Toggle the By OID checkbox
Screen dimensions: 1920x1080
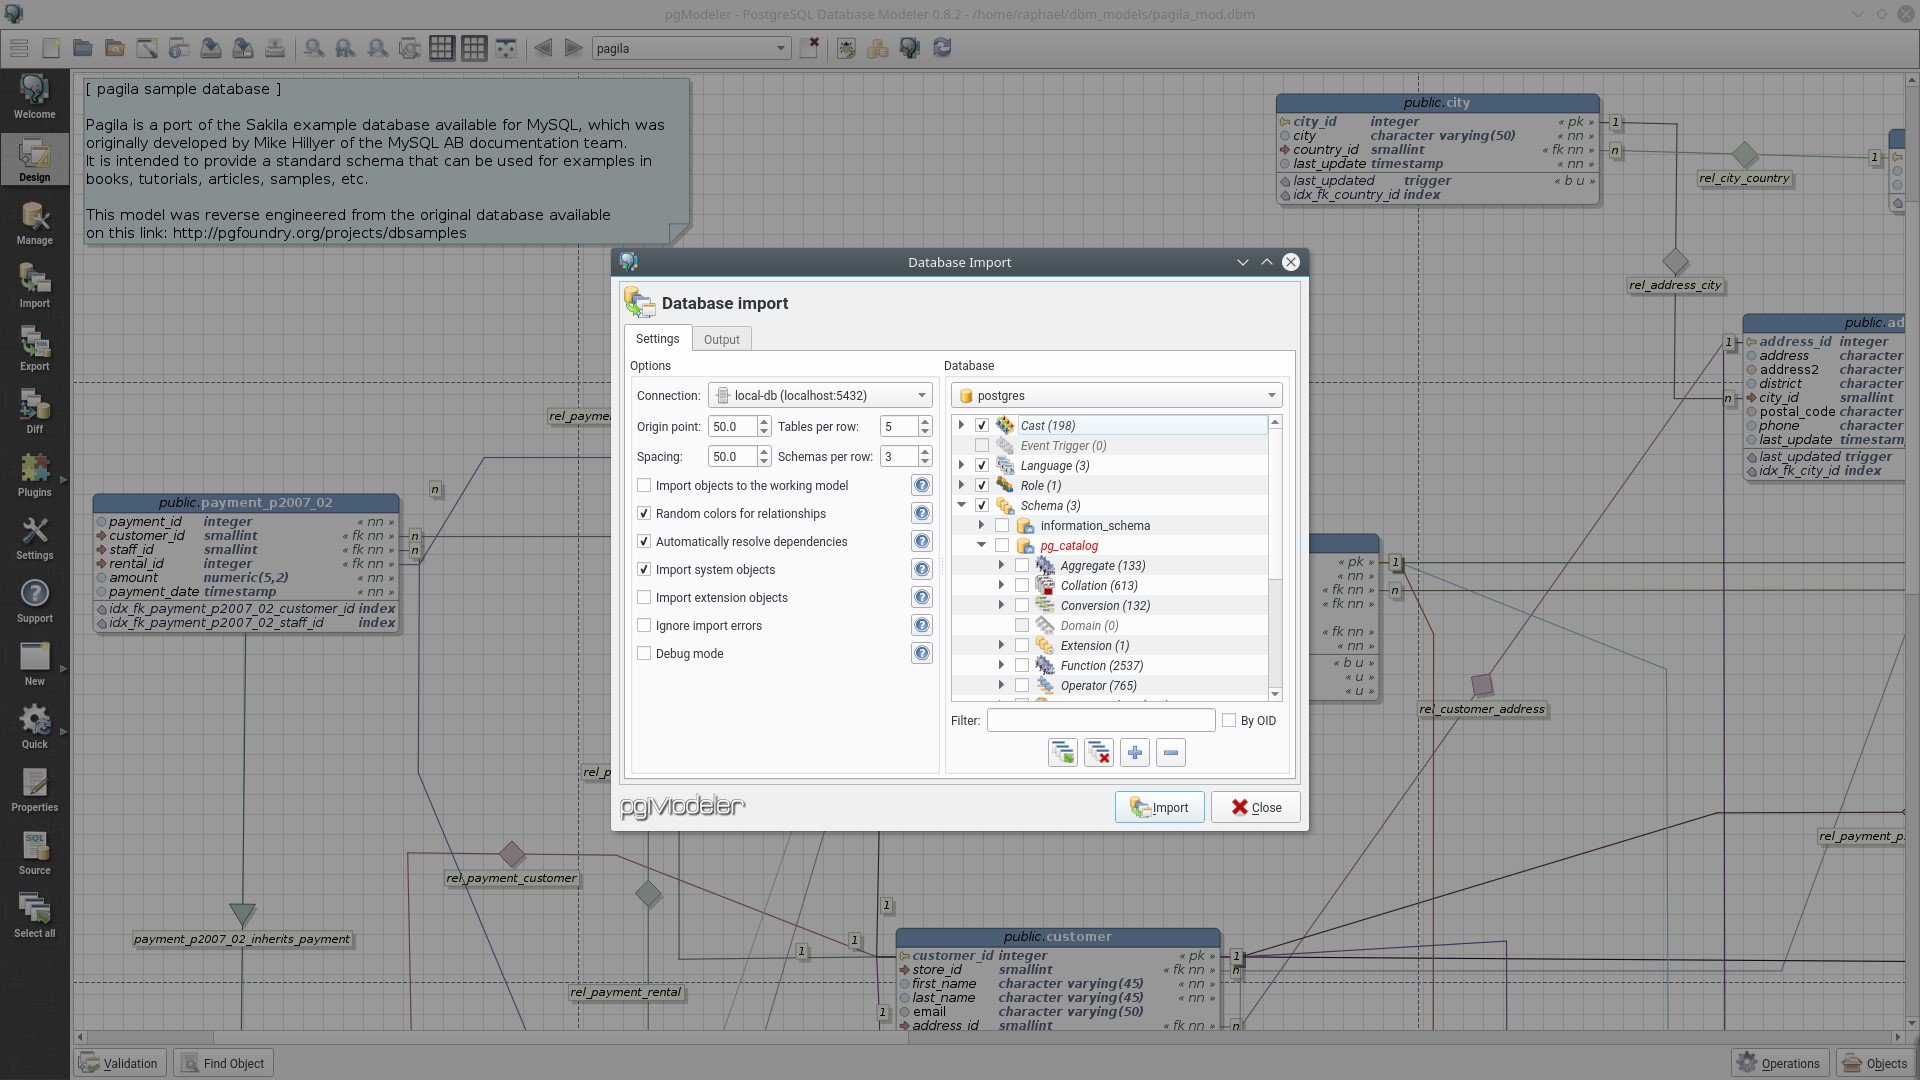pyautogui.click(x=1229, y=720)
